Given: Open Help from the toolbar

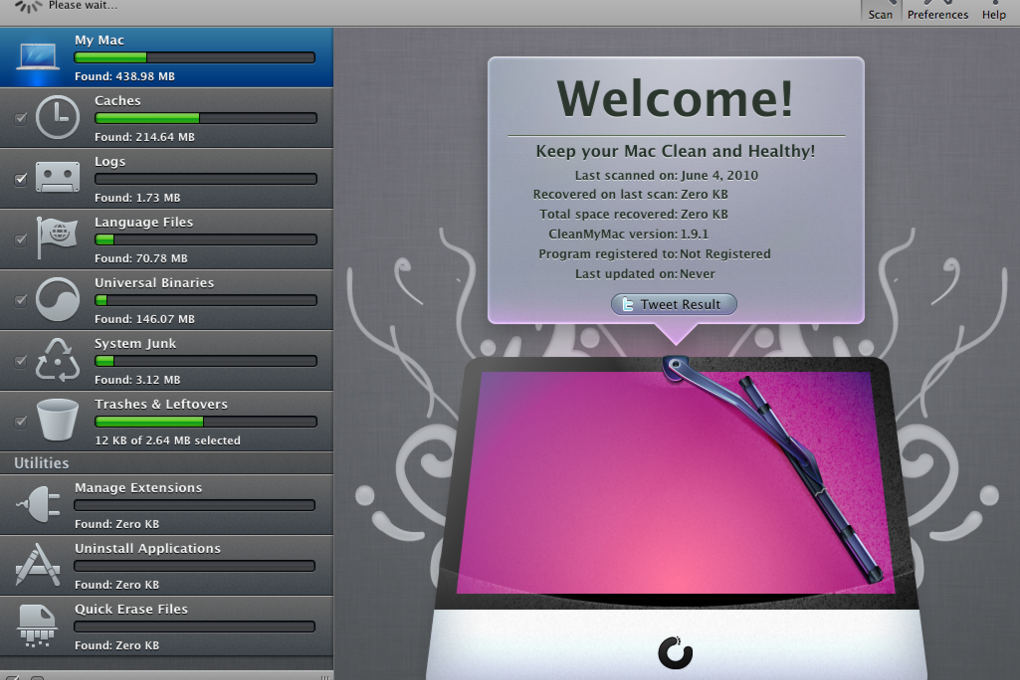Looking at the screenshot, I should coord(993,10).
